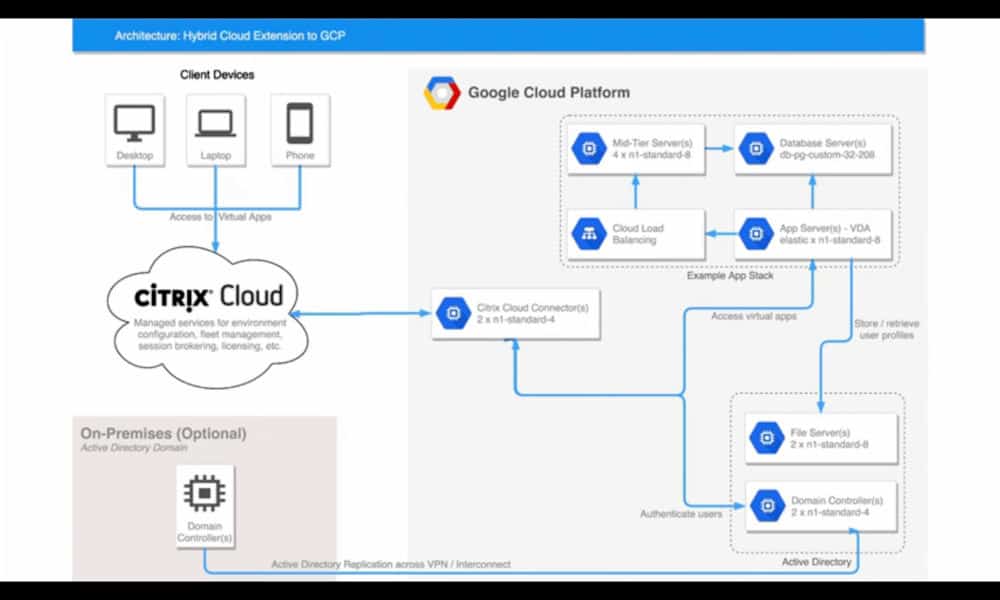This screenshot has width=1000, height=600.
Task: Click the File Server compute icon
Action: coord(767,437)
